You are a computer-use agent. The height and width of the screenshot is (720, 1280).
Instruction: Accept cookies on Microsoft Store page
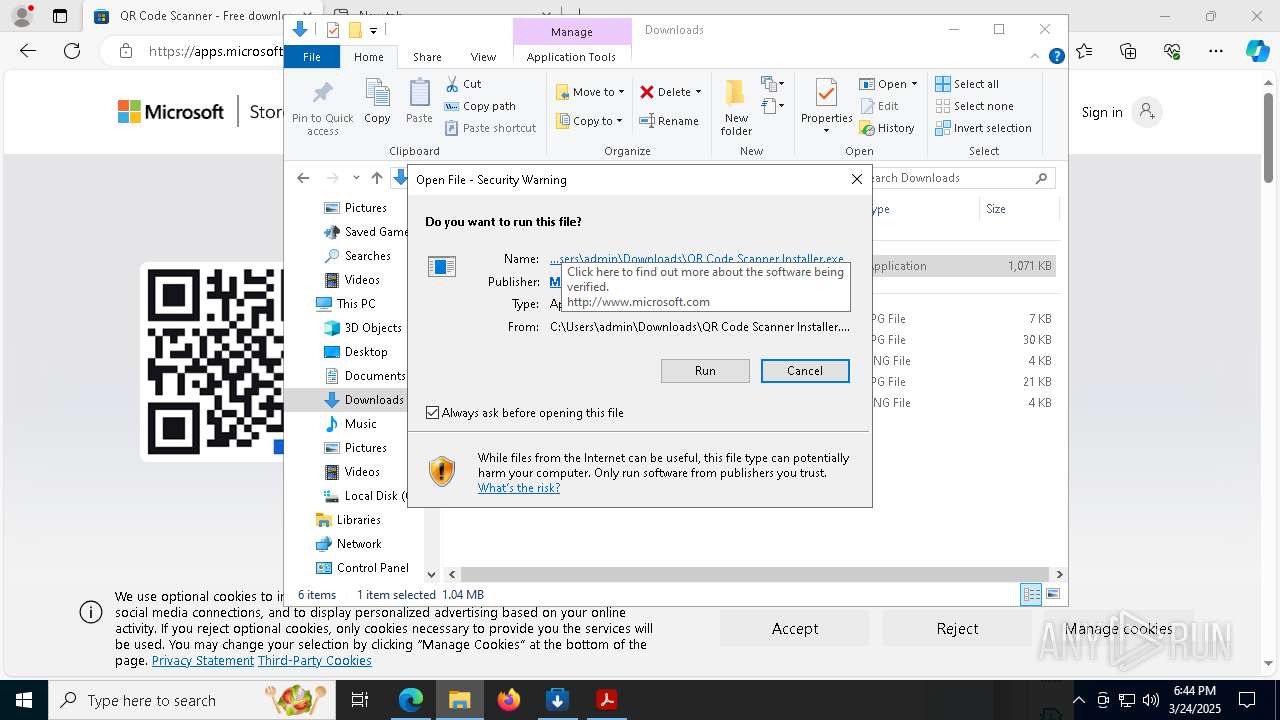point(795,629)
